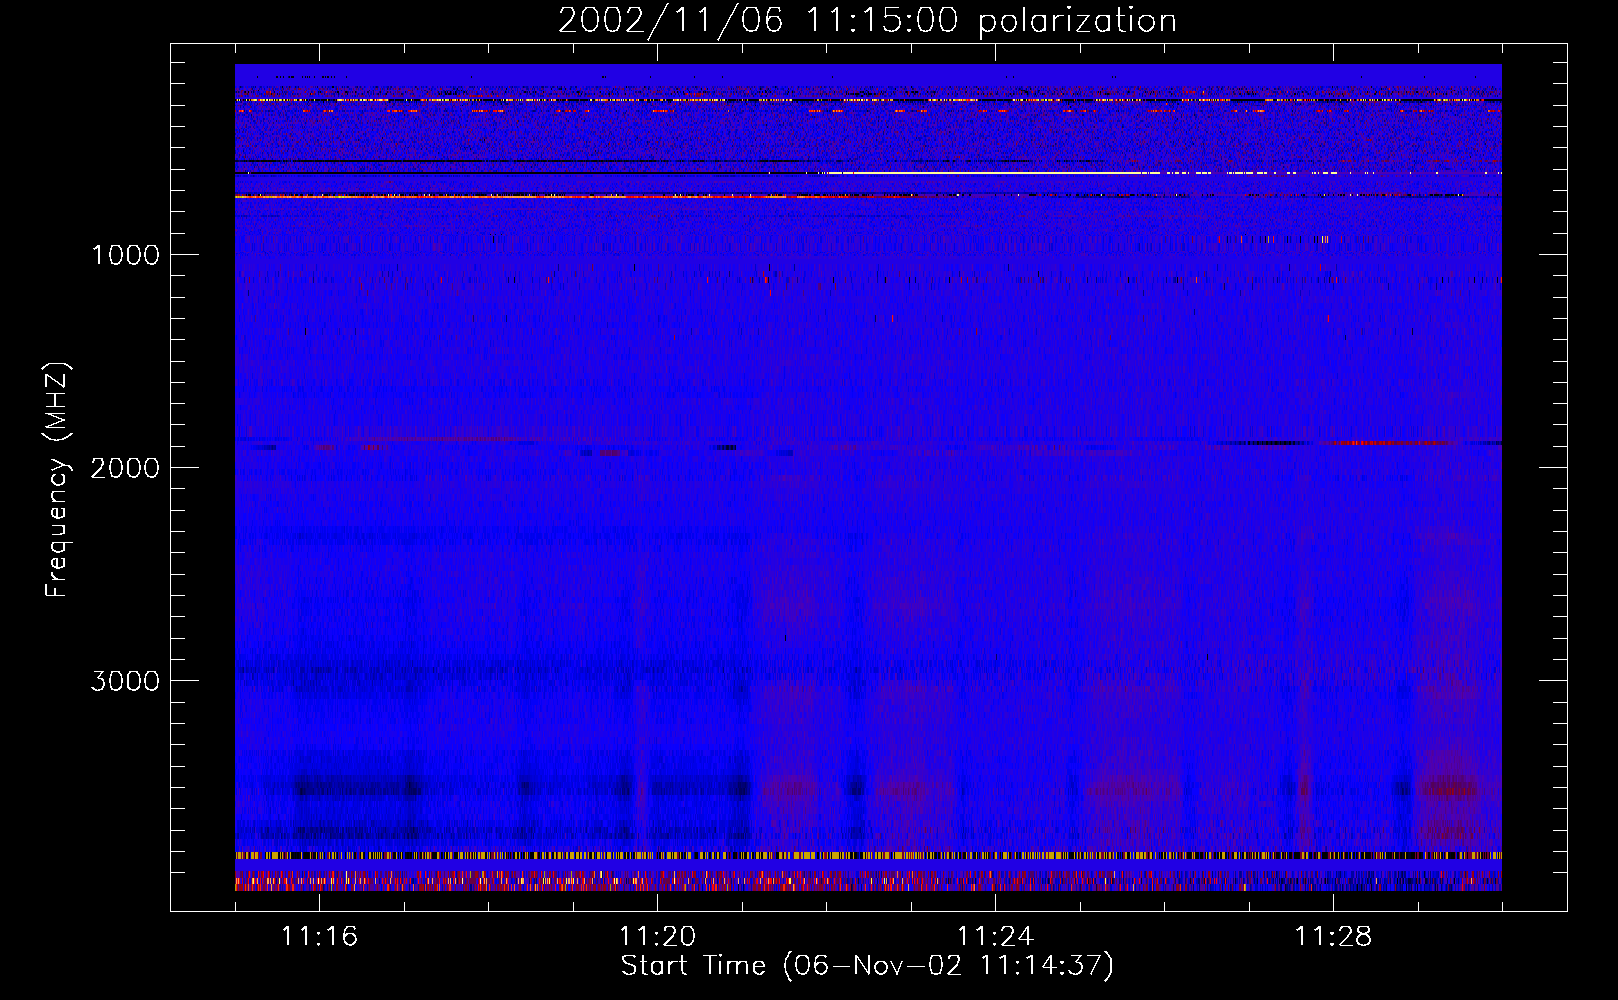The width and height of the screenshot is (1618, 1000).
Task: Click the 2000 frequency tick label
Action: 125,468
